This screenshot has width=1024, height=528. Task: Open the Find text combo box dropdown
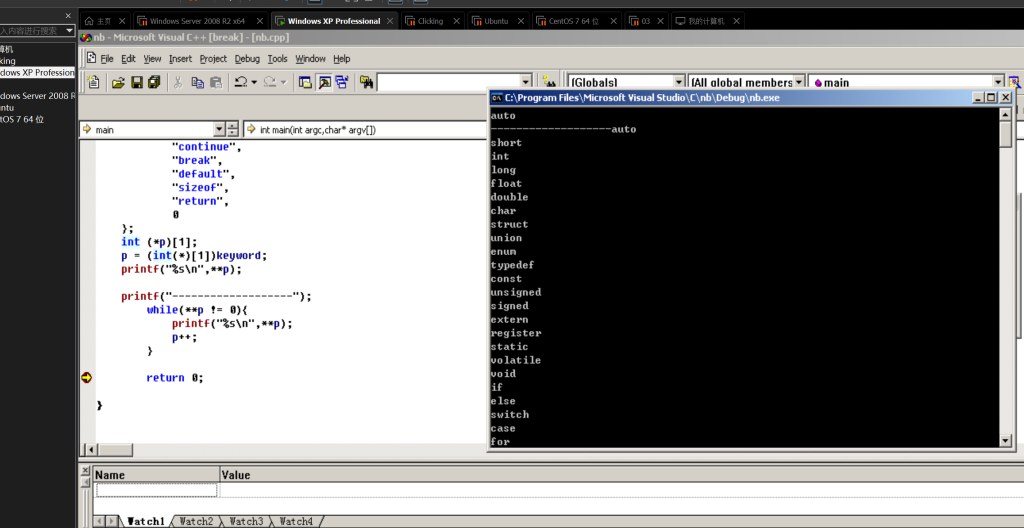click(x=524, y=82)
